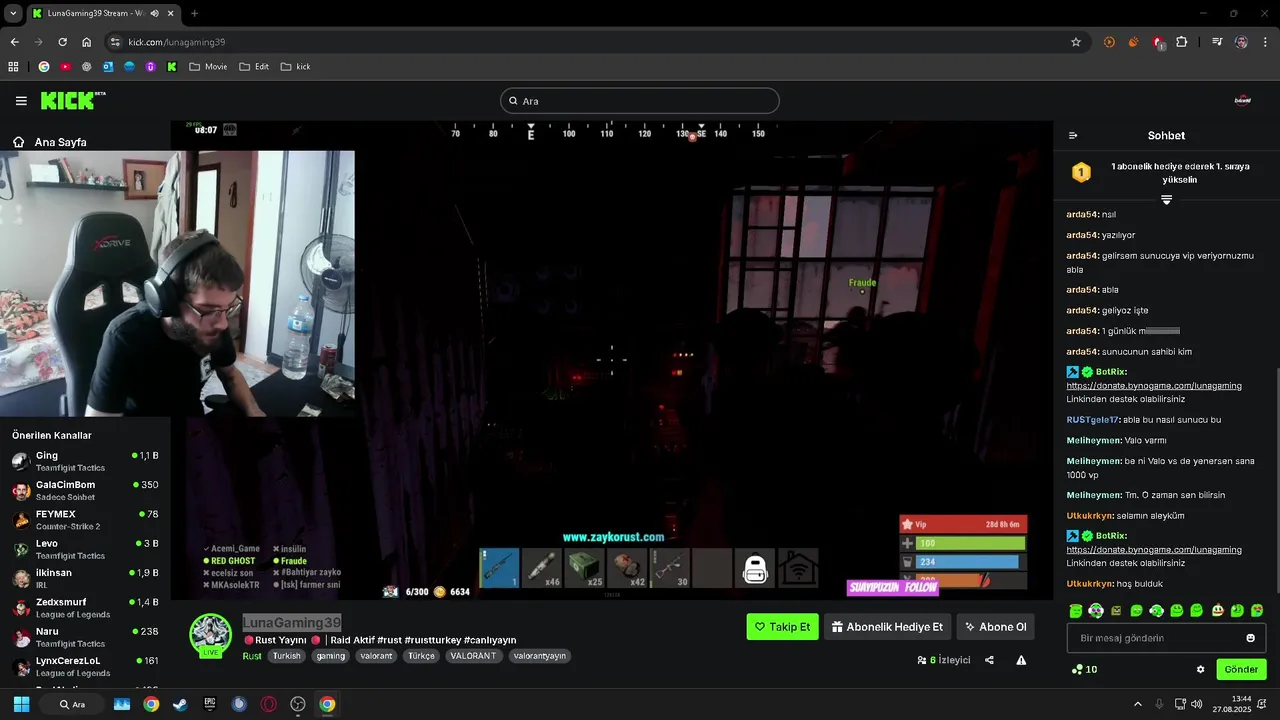This screenshot has height=720, width=1280.
Task: Select the VALORANT tag
Action: (473, 656)
